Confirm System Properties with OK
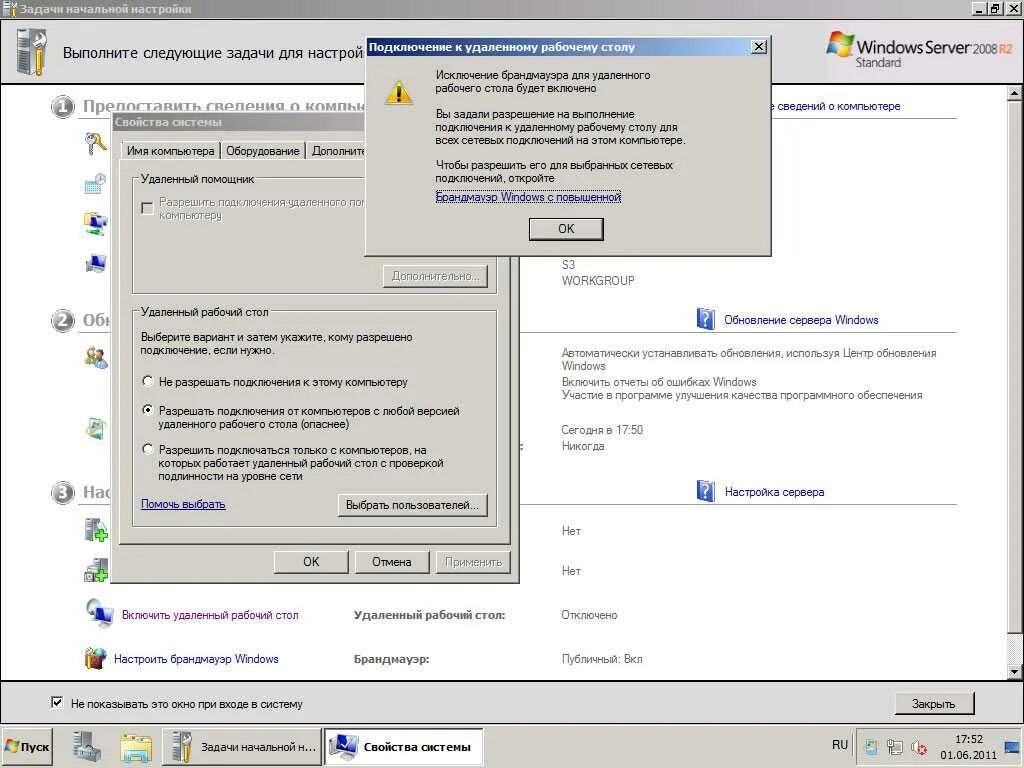This screenshot has width=1024, height=768. (311, 562)
